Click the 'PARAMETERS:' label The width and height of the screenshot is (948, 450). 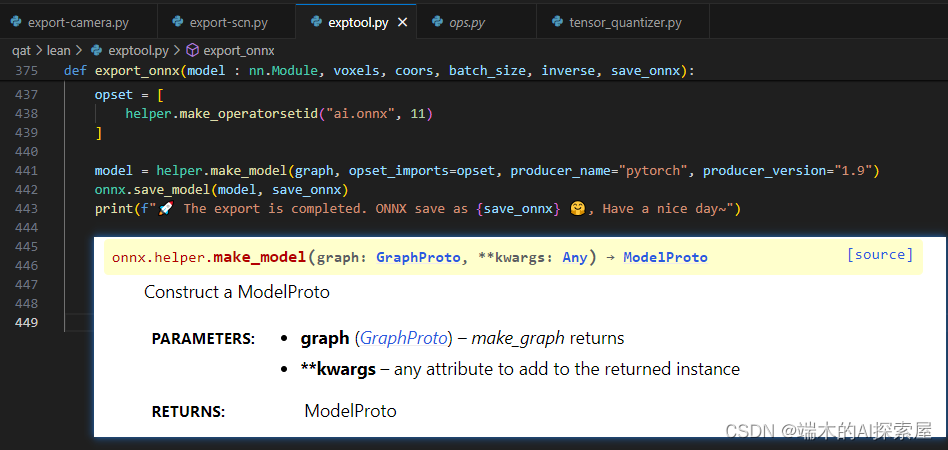(203, 339)
